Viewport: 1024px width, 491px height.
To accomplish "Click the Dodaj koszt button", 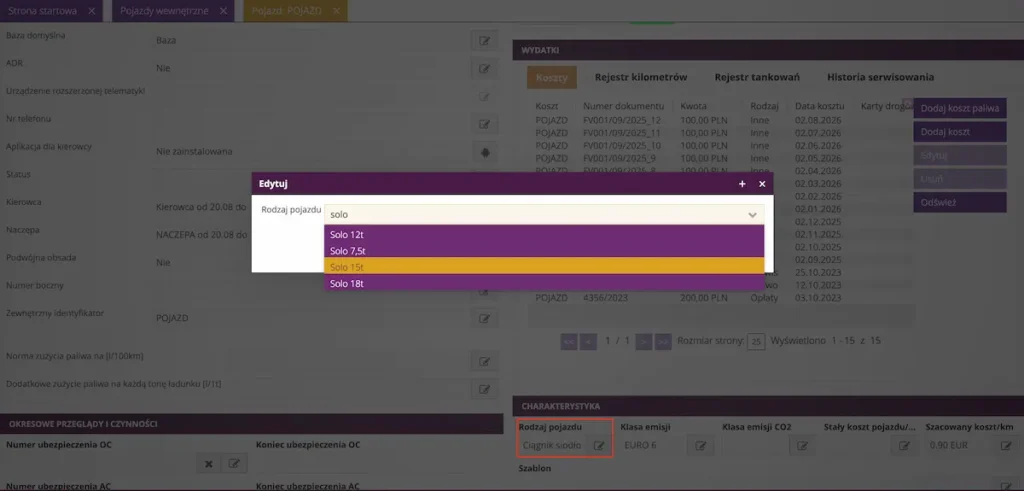I will coord(960,132).
